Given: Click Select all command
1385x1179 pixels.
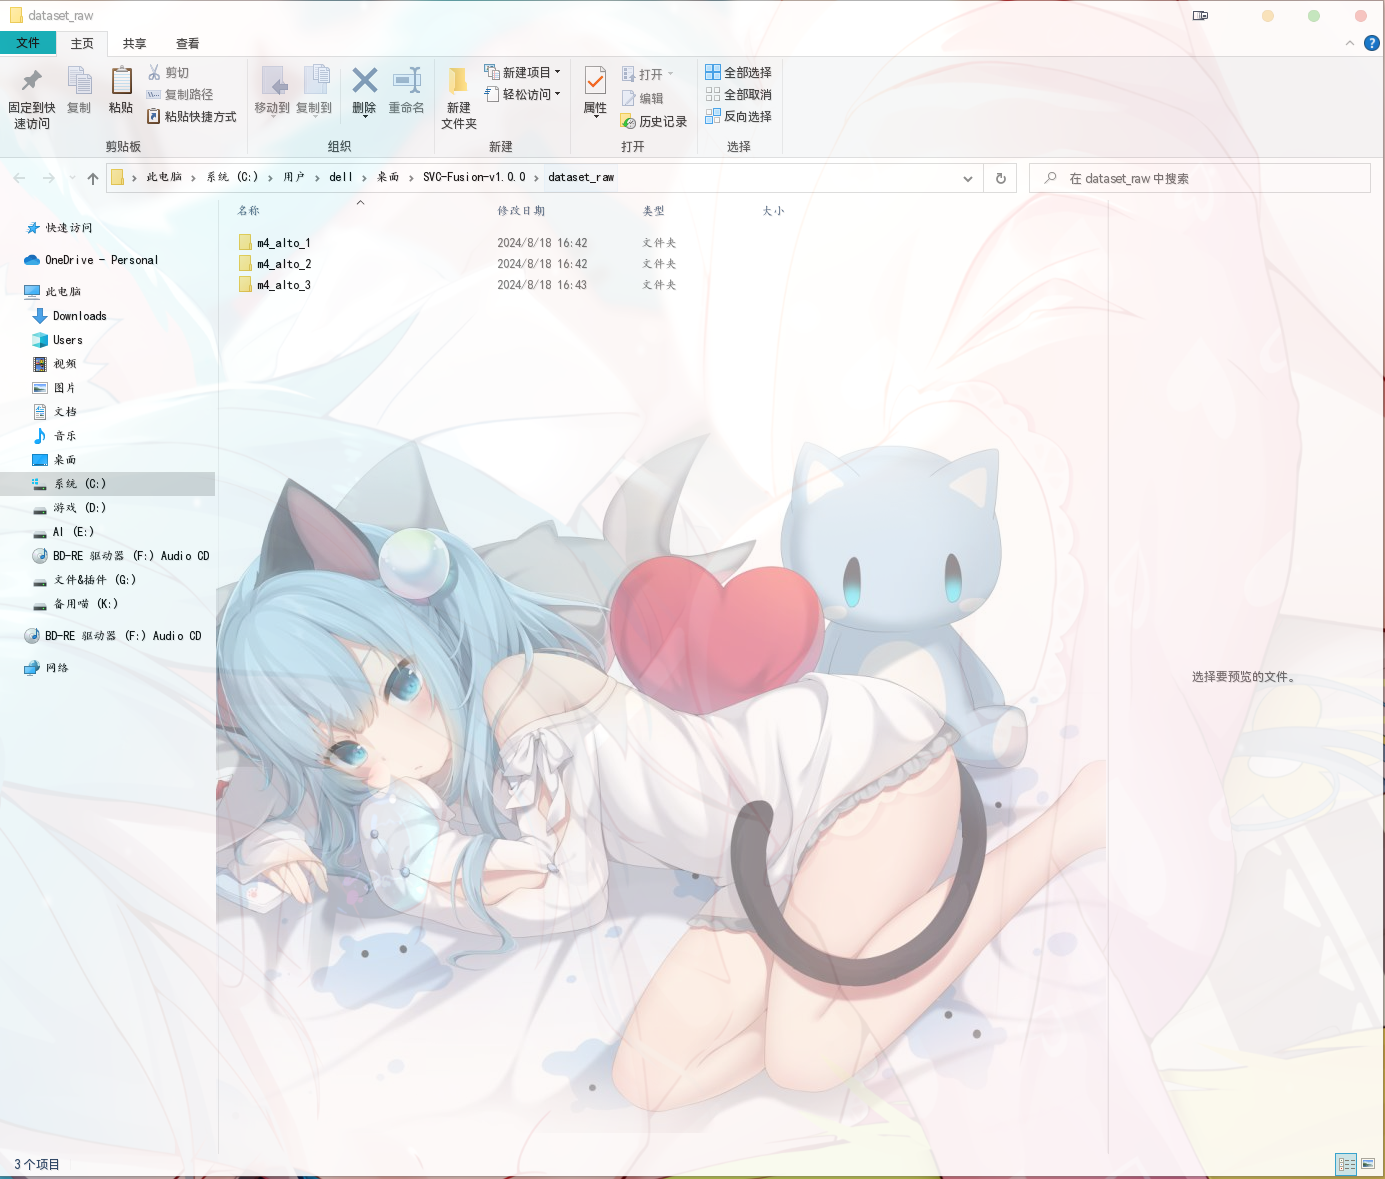Looking at the screenshot, I should (738, 73).
